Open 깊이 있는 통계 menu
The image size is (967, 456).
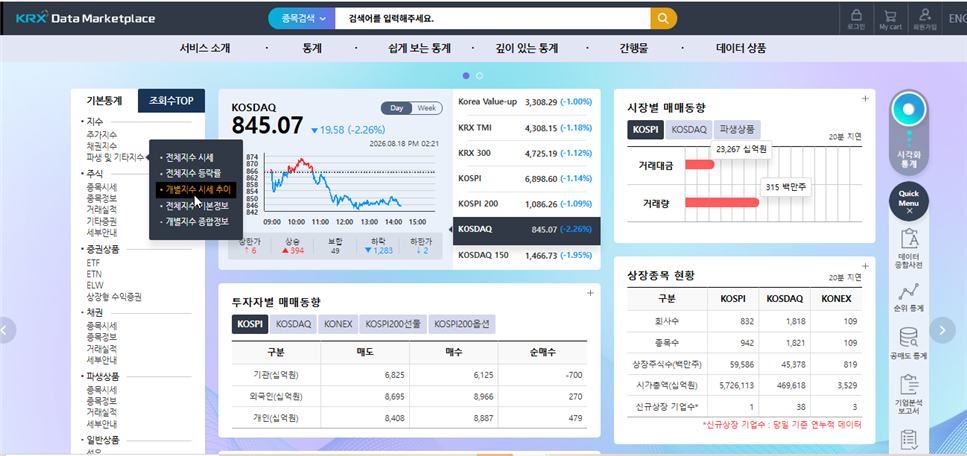(x=527, y=48)
